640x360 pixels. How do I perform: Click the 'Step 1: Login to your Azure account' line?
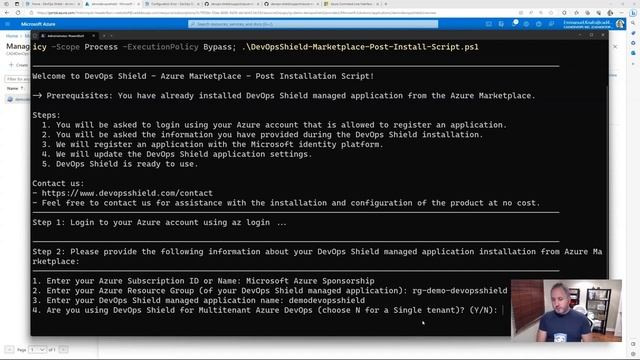[x=160, y=222]
